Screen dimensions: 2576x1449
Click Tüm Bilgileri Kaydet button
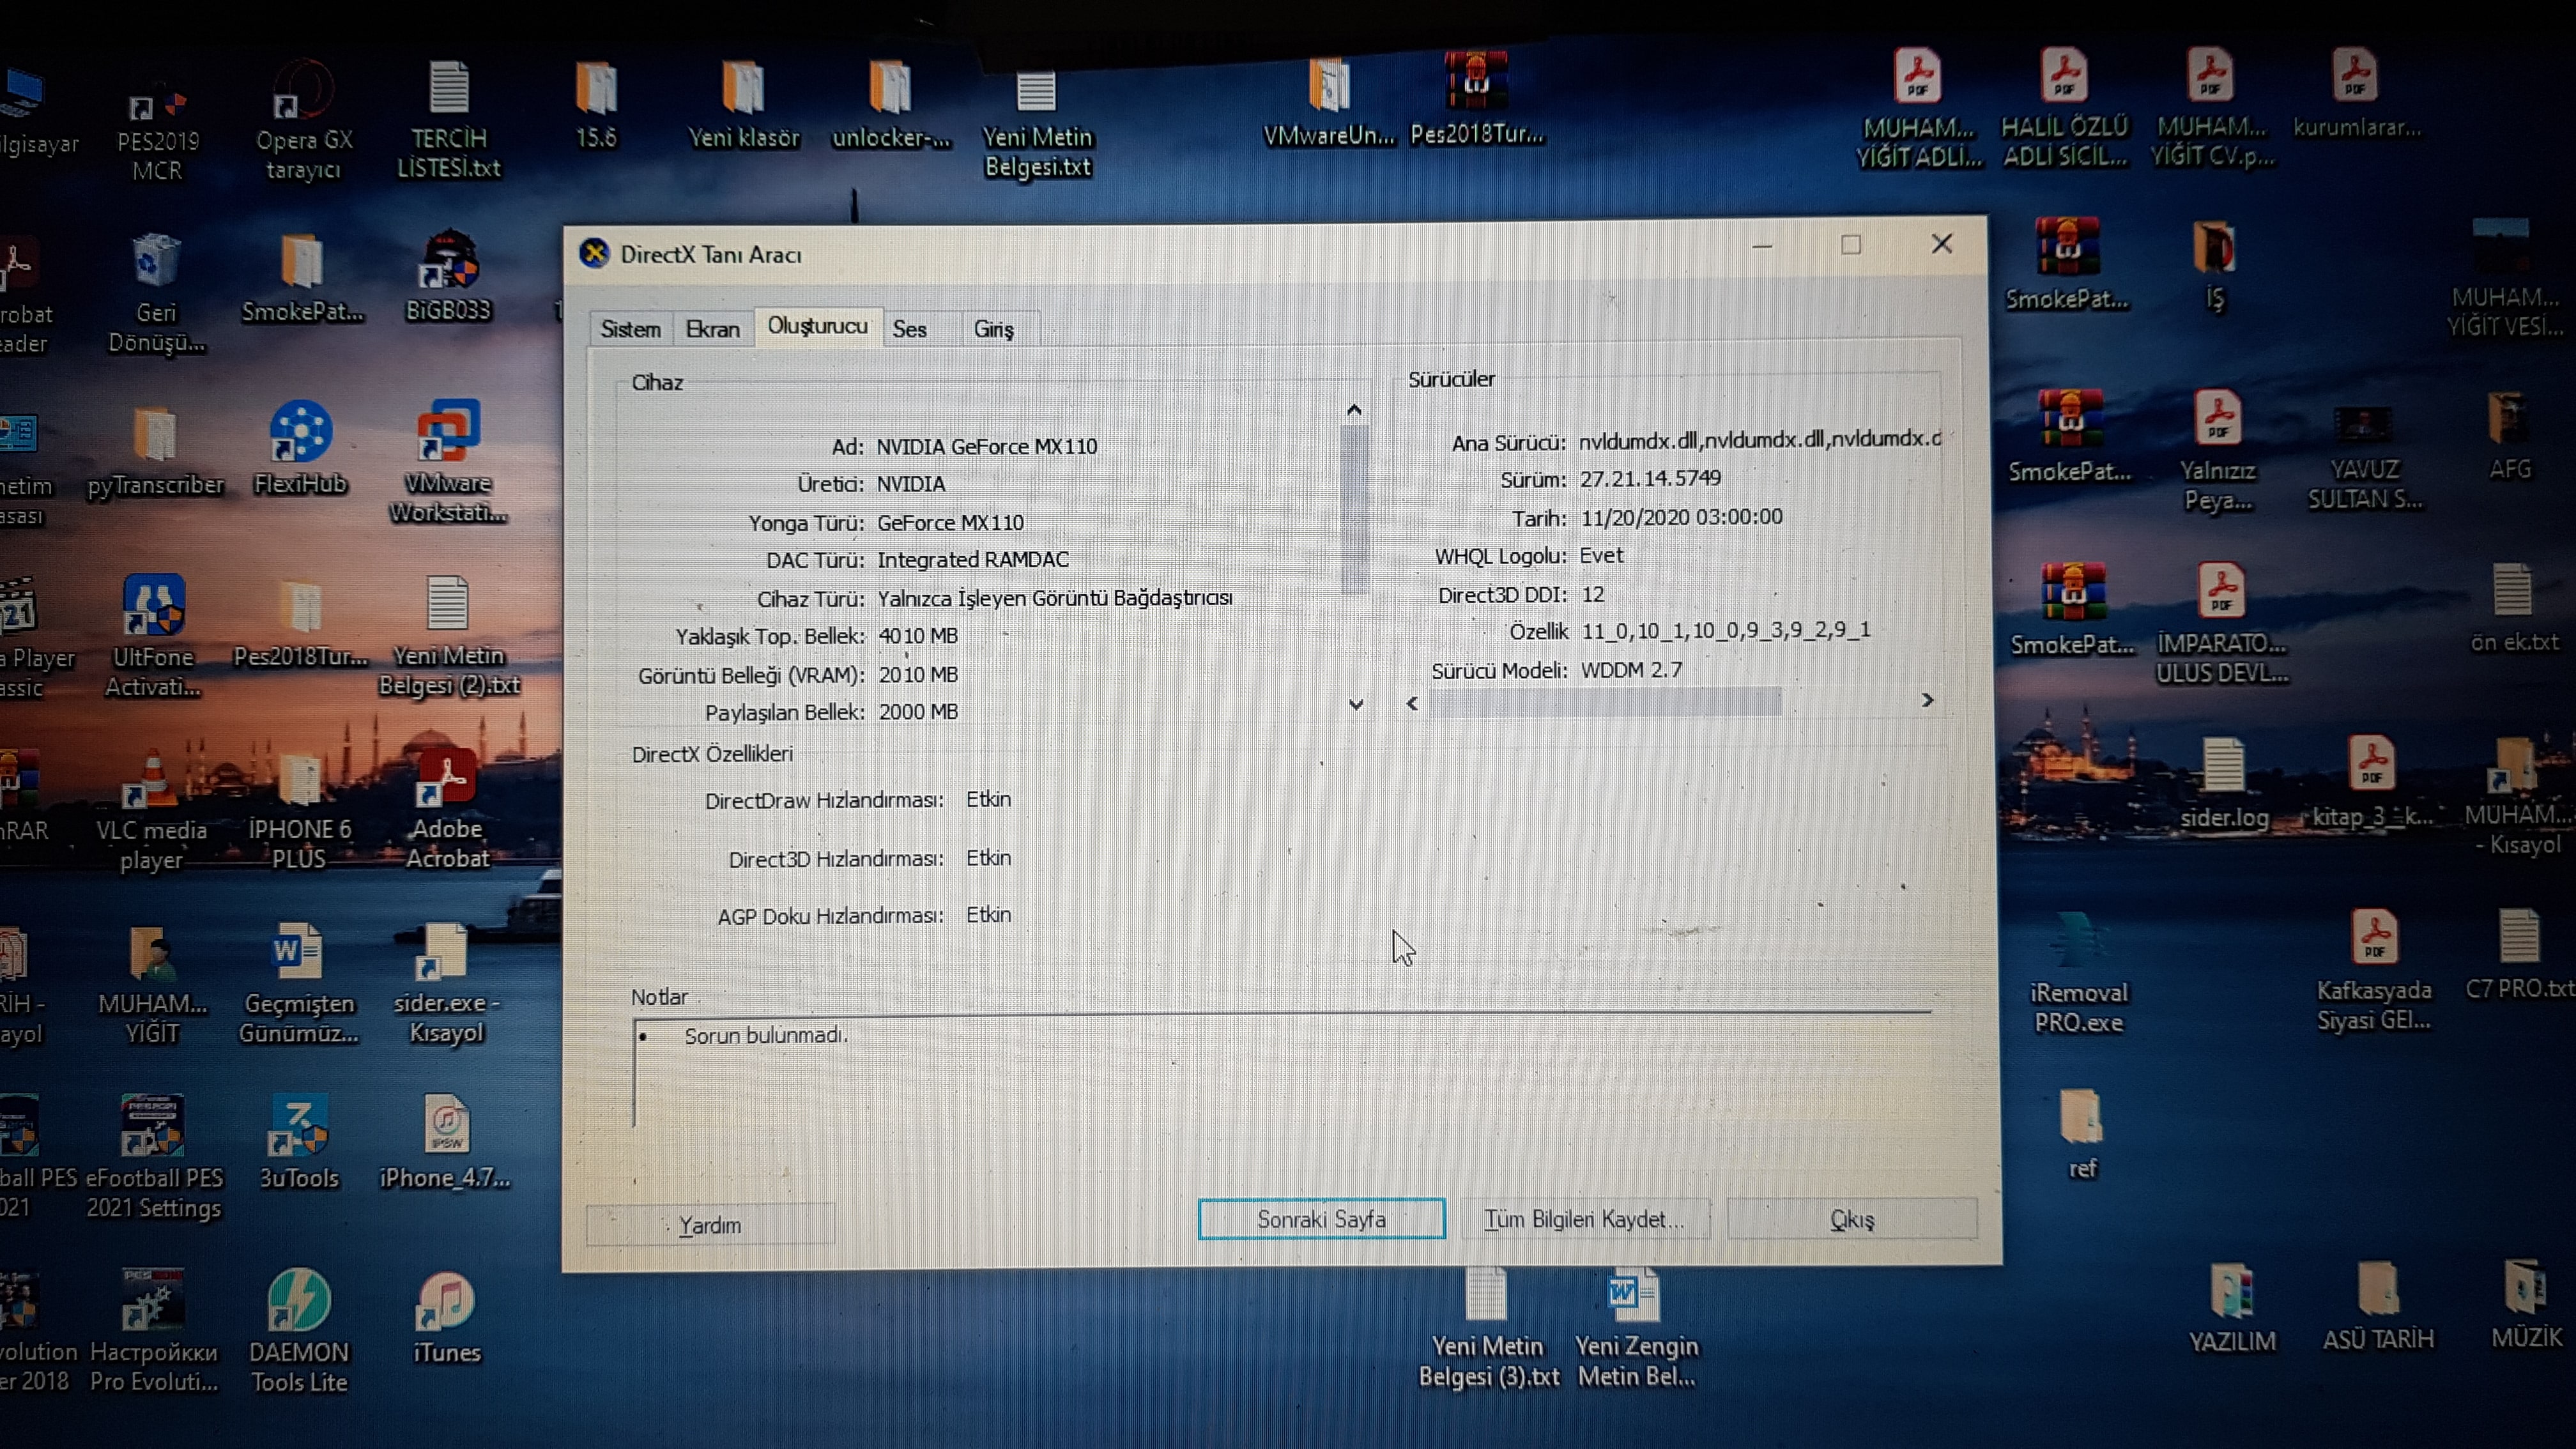click(x=1584, y=1219)
